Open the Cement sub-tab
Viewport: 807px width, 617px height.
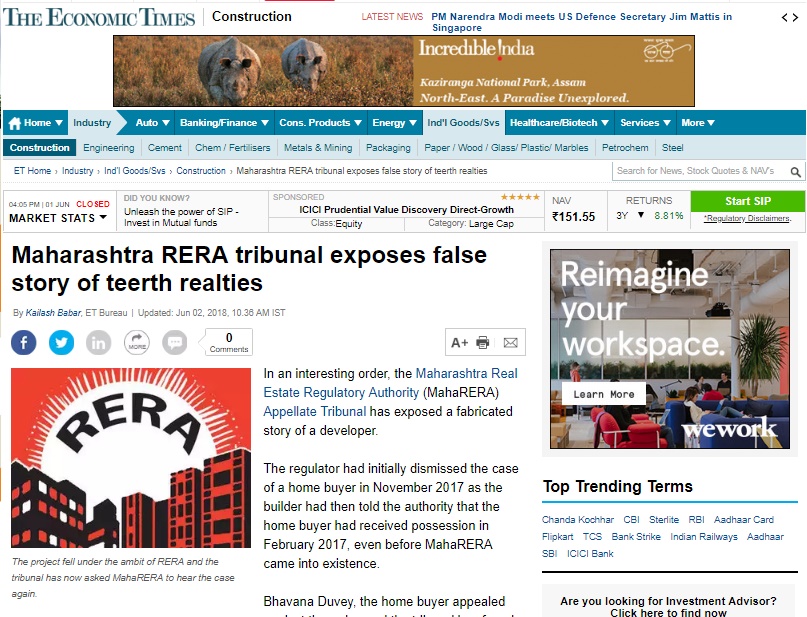165,148
